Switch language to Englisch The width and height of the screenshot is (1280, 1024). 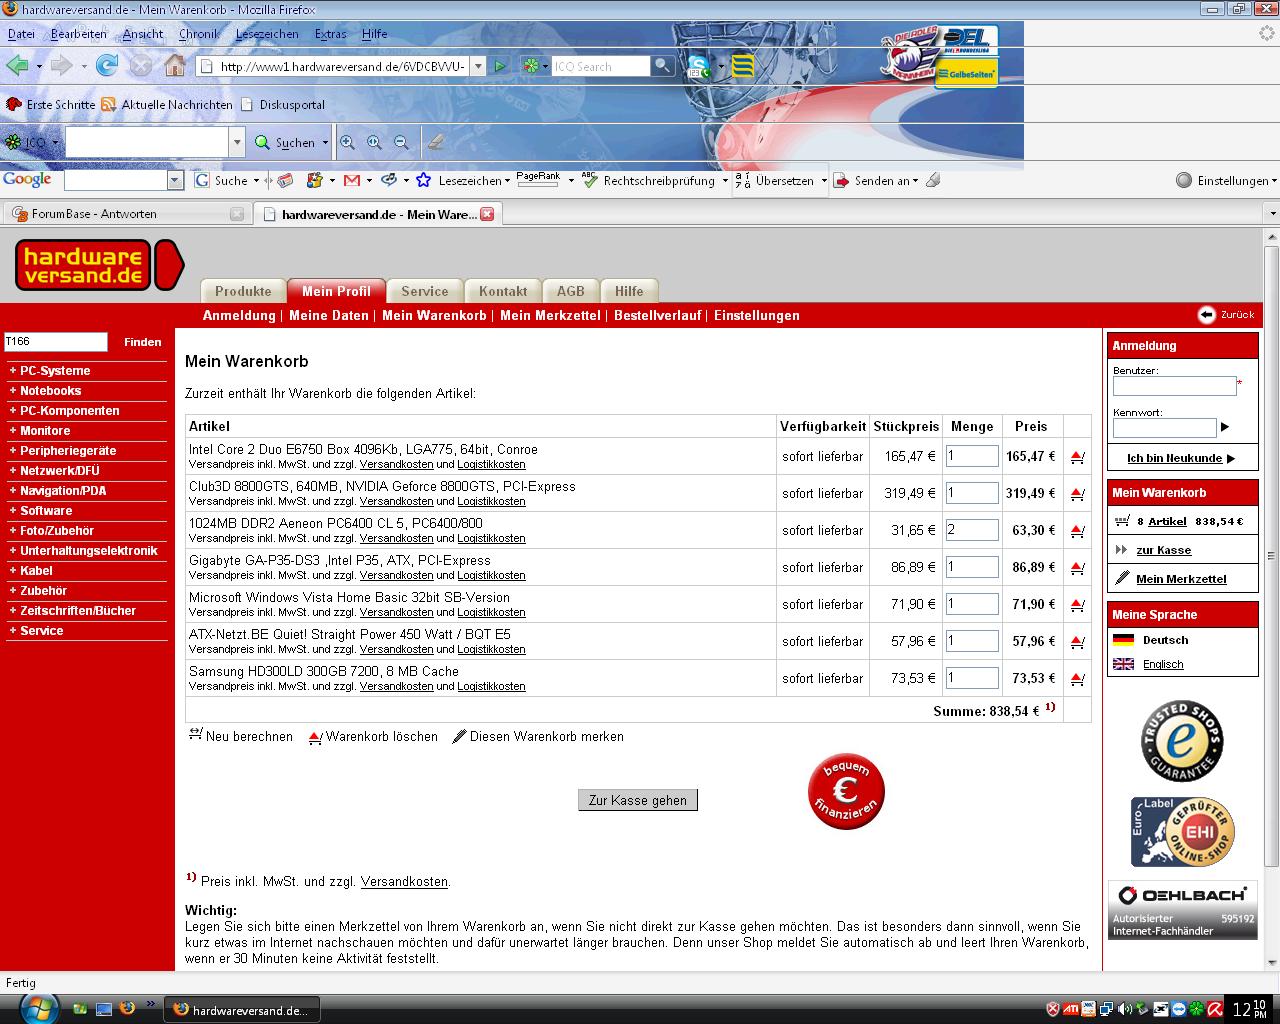click(1163, 664)
